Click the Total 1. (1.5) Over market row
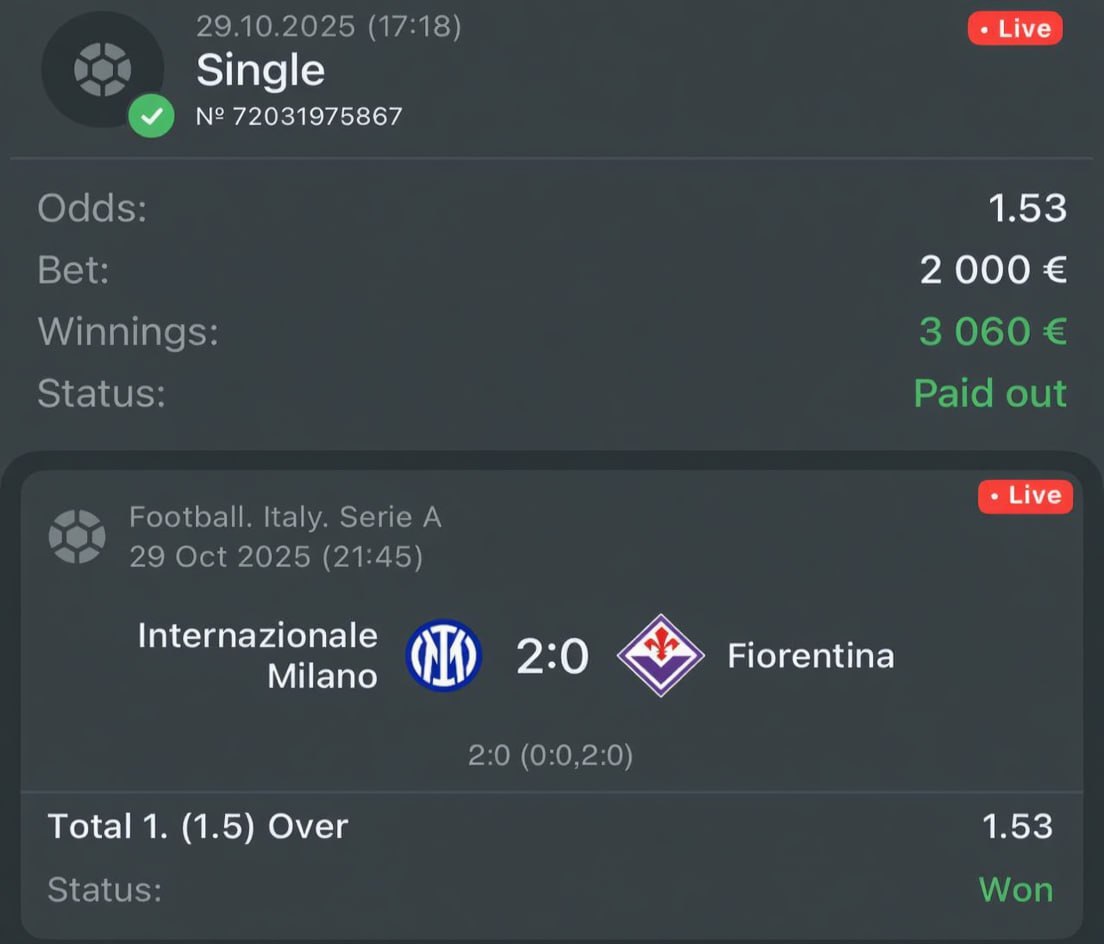The height and width of the screenshot is (944, 1104). click(x=198, y=826)
